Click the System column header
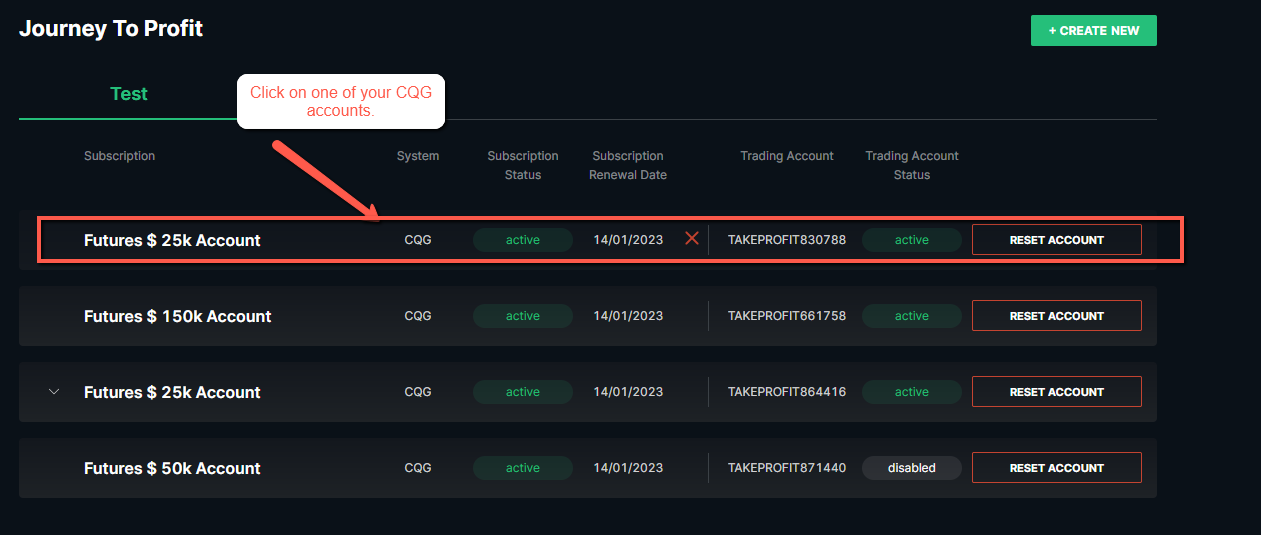Image resolution: width=1261 pixels, height=535 pixels. [x=418, y=156]
